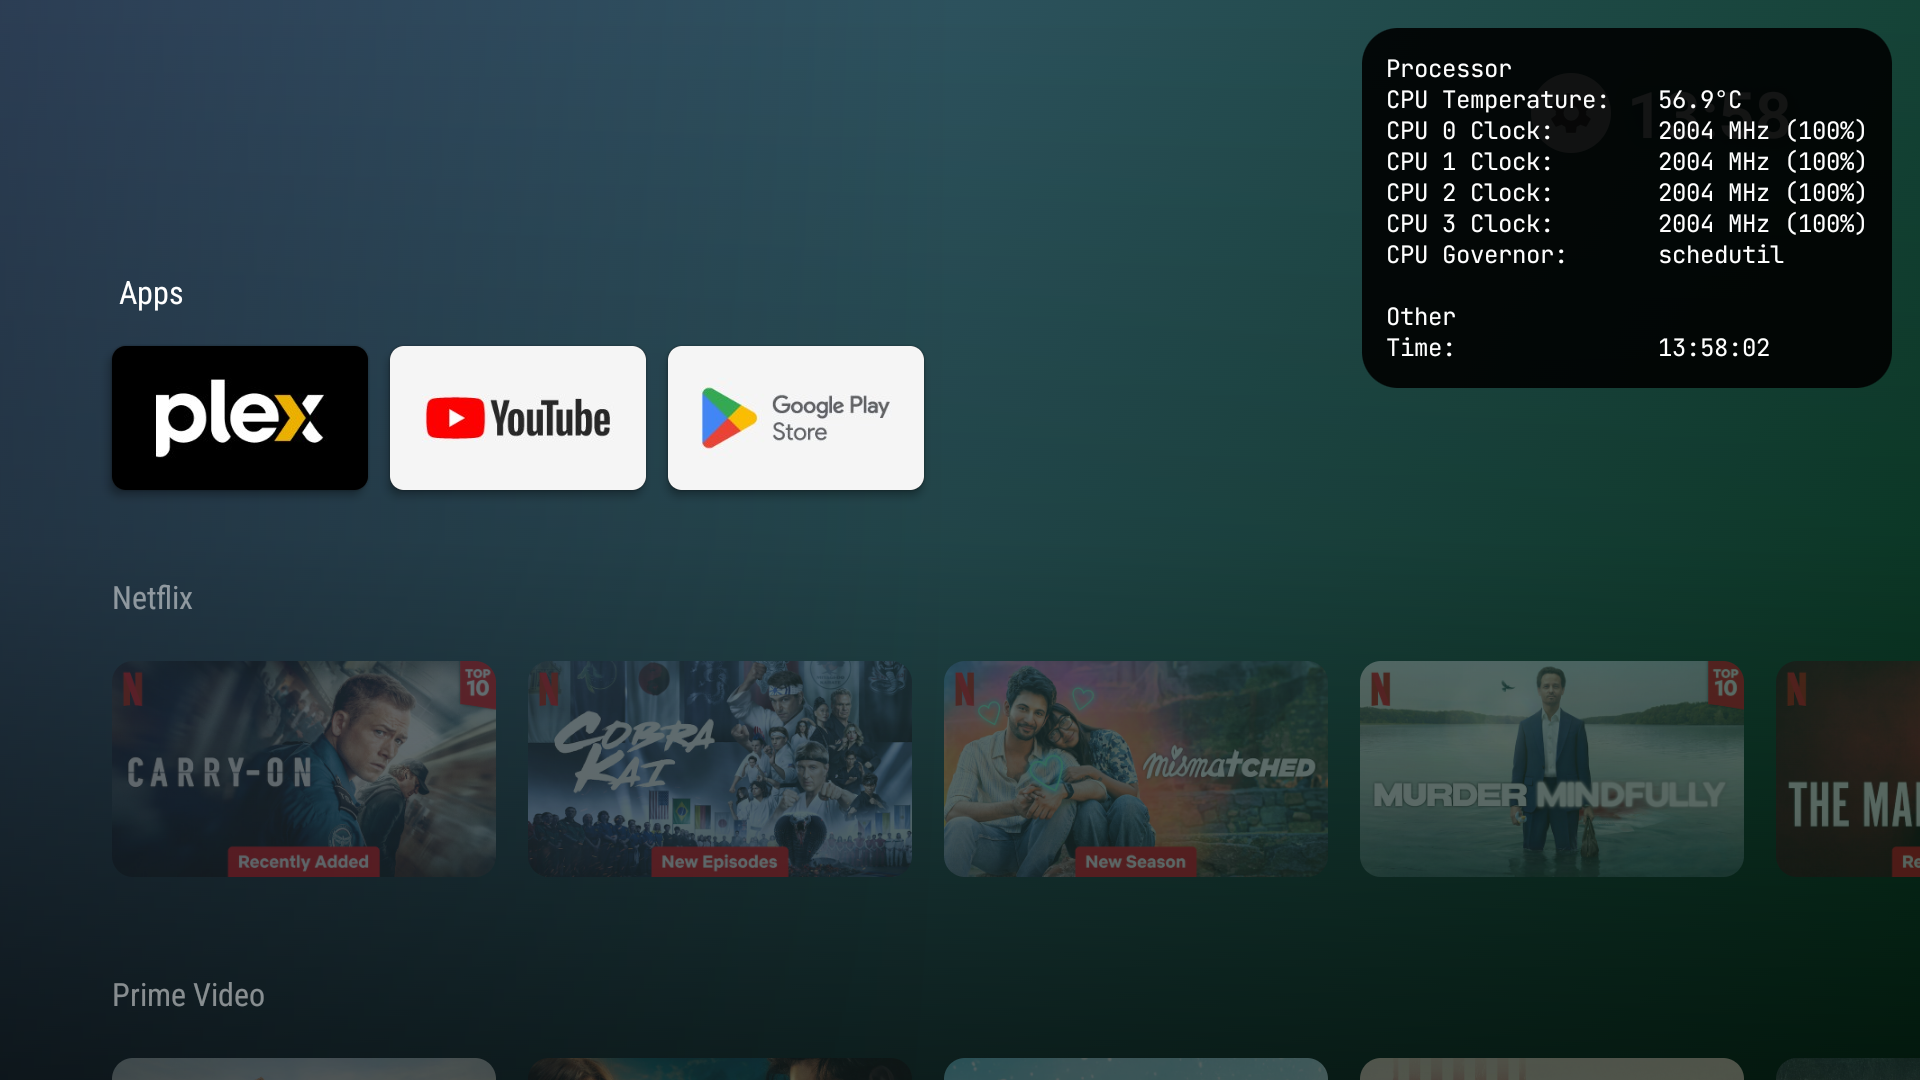Click the New Episodes badge on Cobra Kai

coord(719,862)
